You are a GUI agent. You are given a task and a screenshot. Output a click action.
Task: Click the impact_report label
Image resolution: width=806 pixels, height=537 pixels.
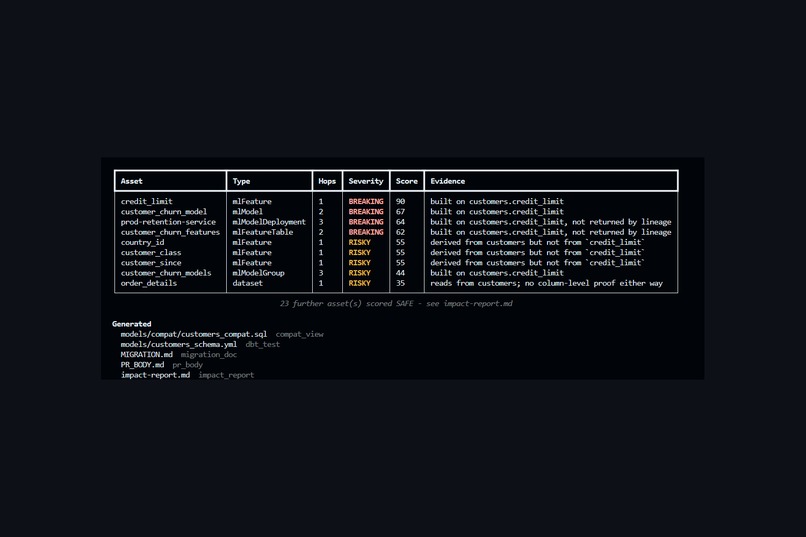click(x=226, y=375)
